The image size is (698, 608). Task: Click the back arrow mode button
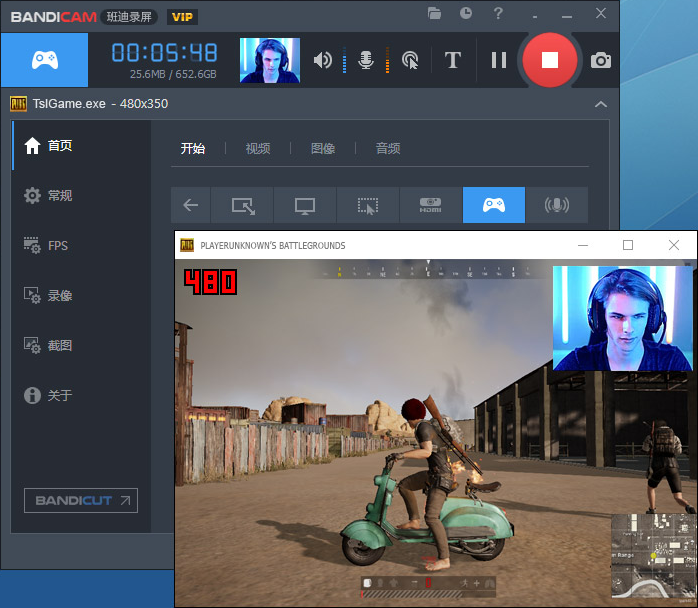click(191, 205)
